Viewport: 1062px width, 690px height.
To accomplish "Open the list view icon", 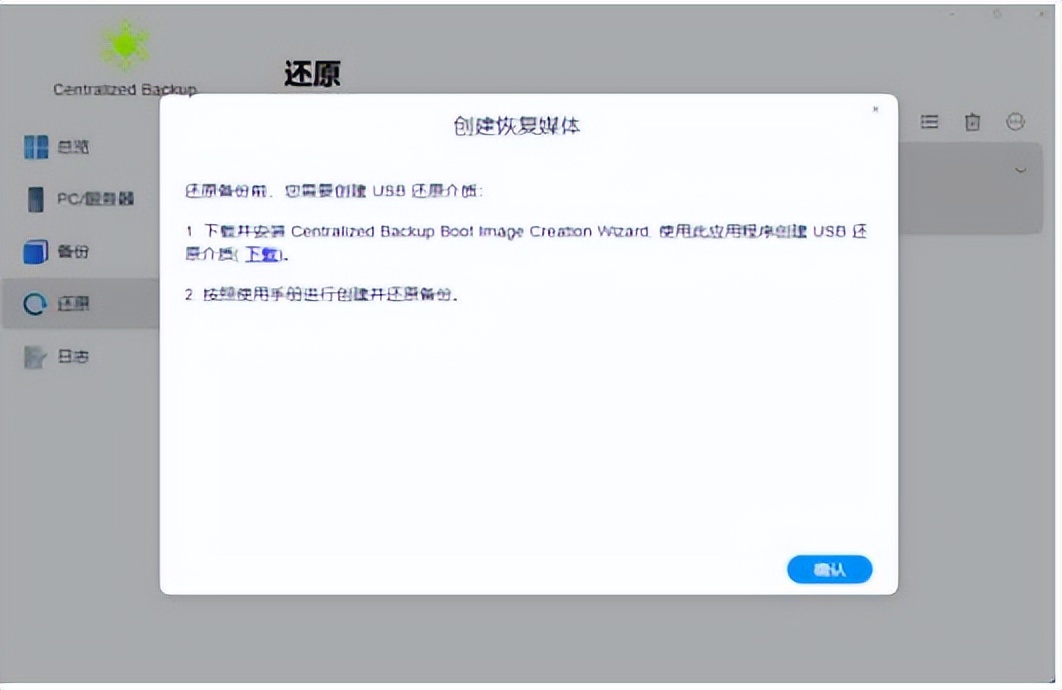I will (930, 121).
